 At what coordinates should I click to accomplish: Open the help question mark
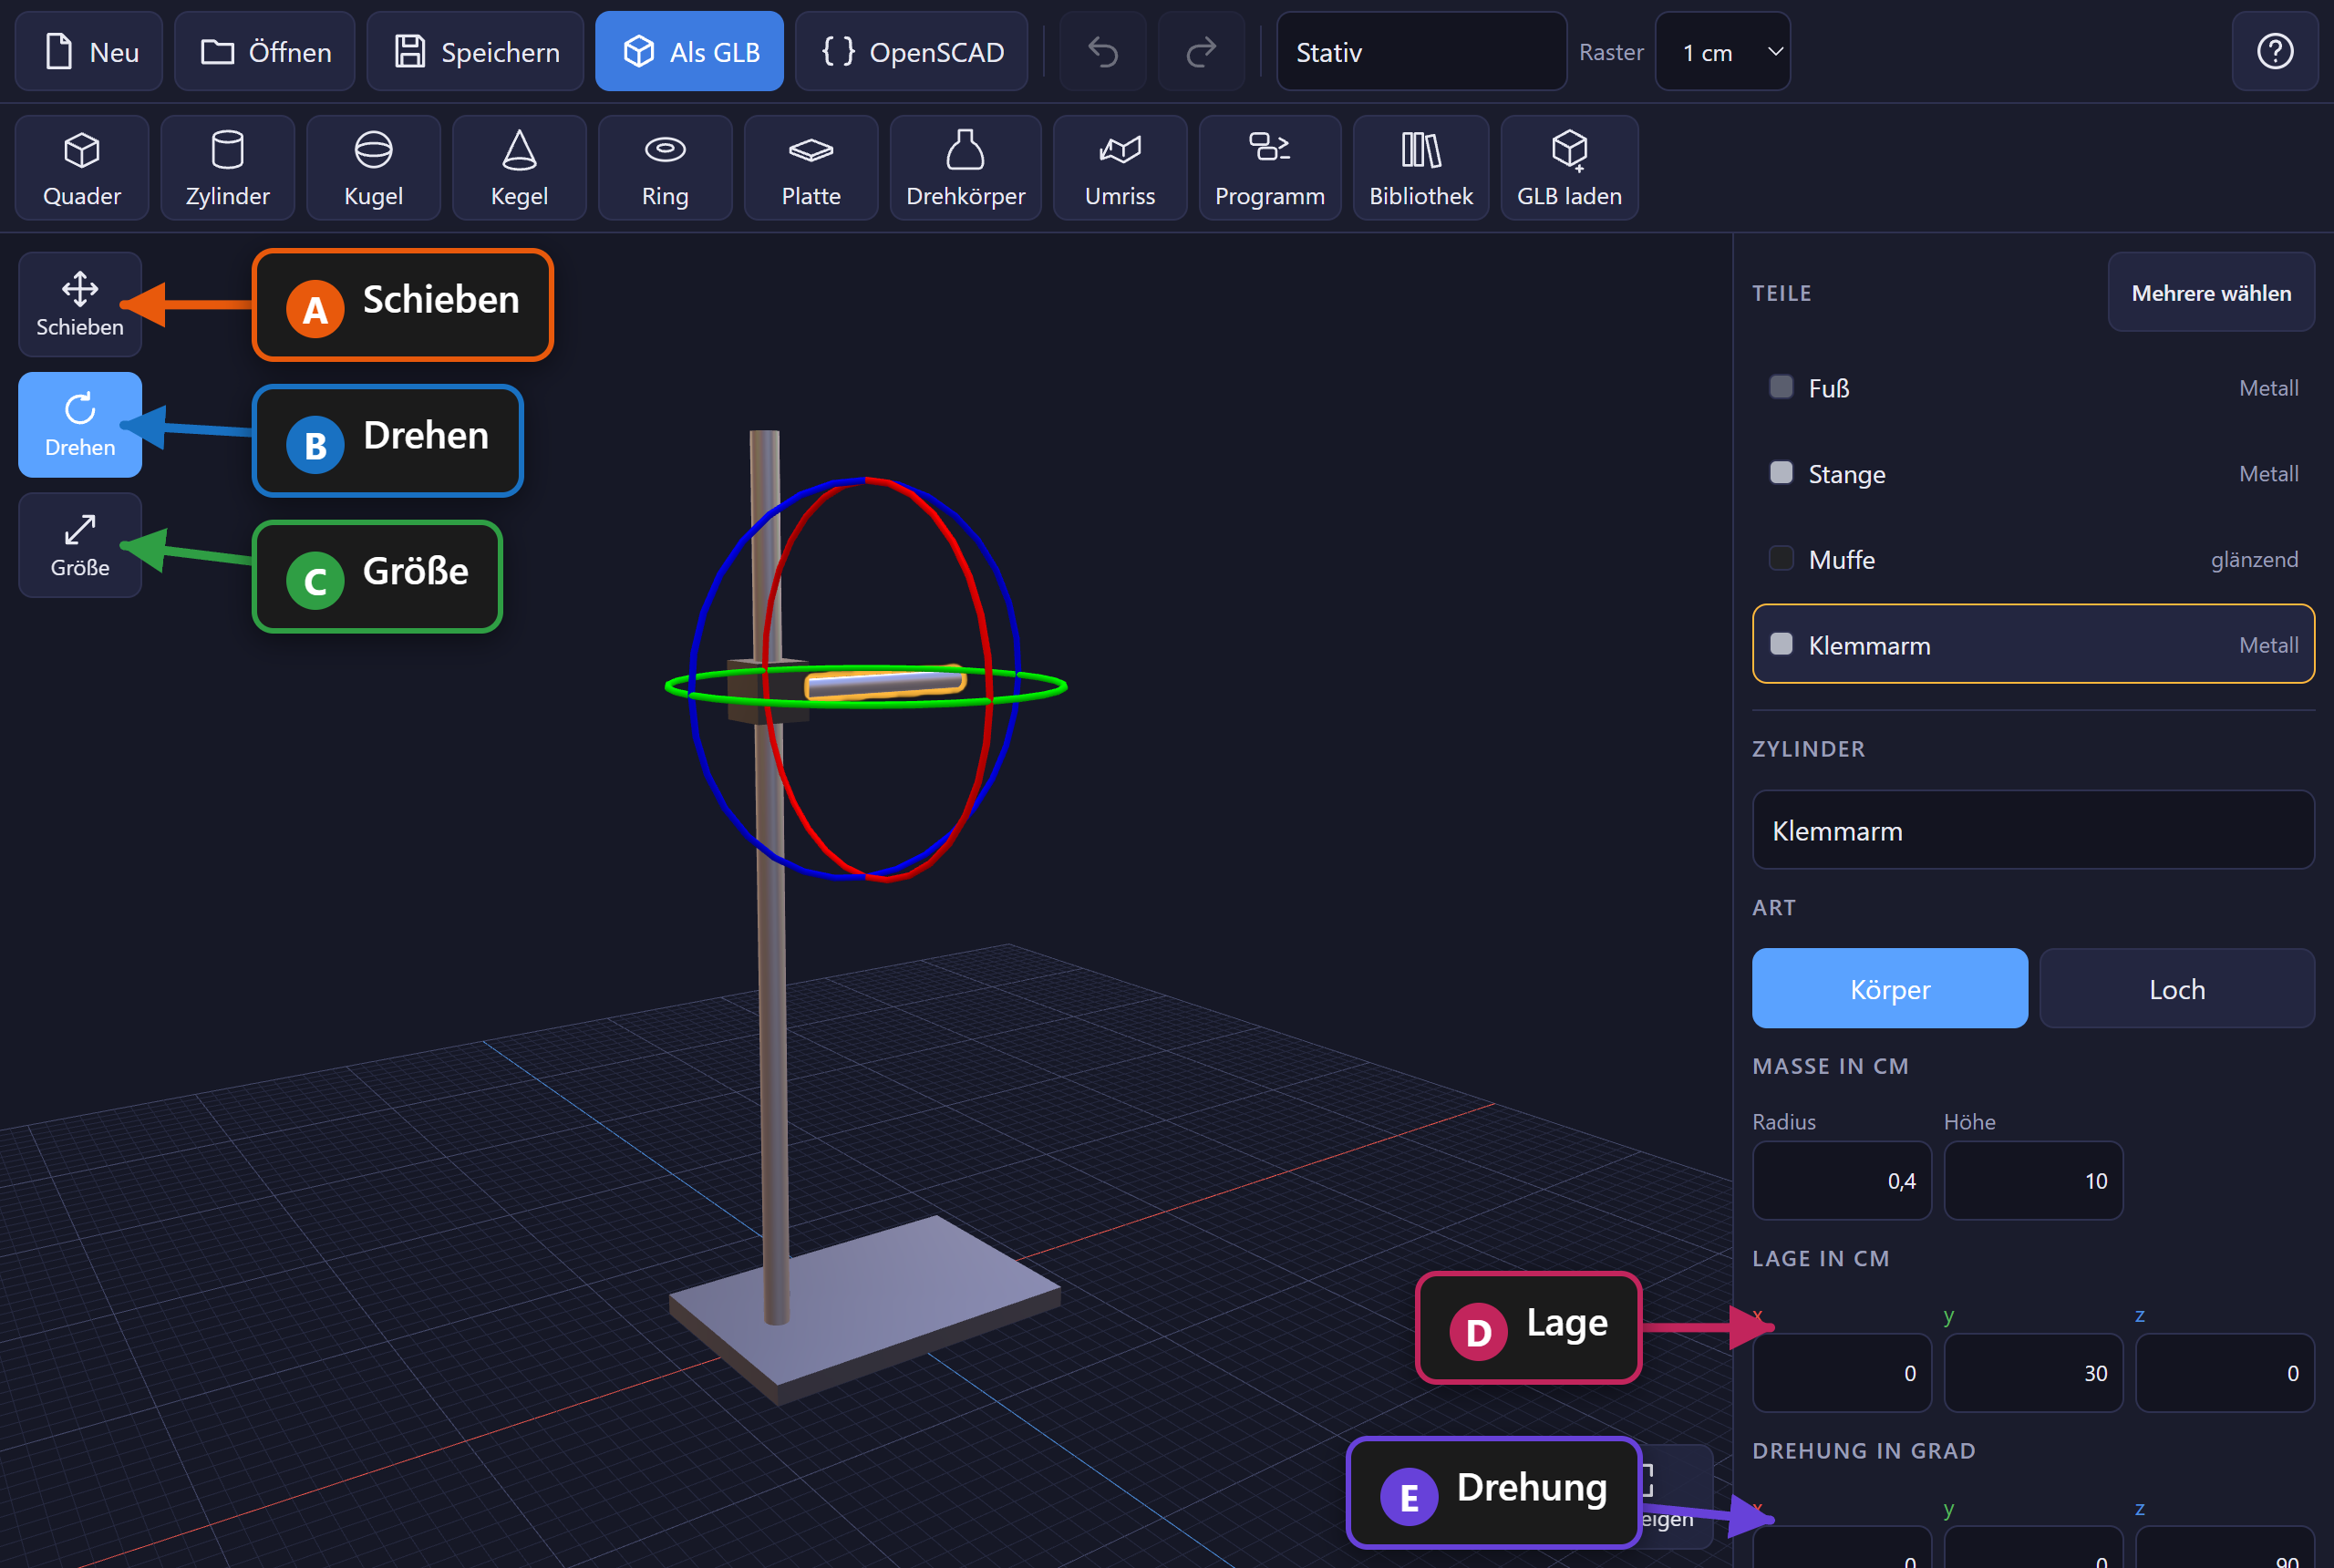point(2275,51)
